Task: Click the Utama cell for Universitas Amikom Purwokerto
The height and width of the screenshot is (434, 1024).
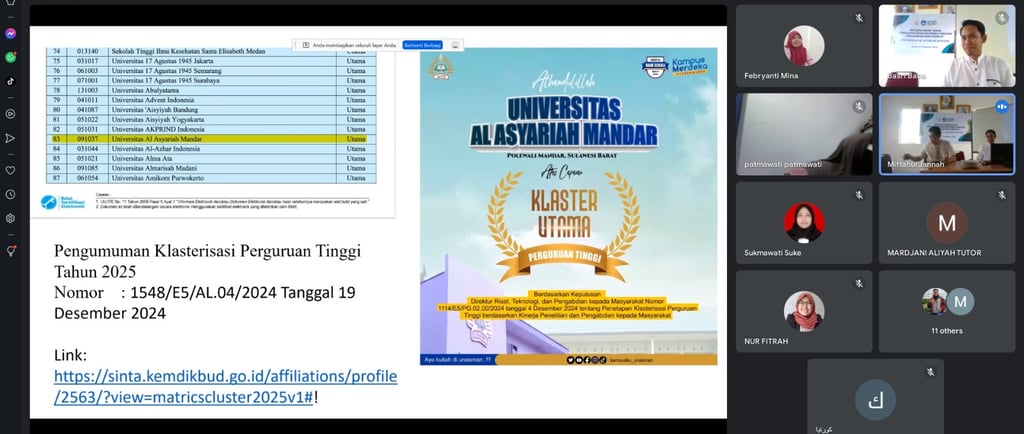Action: tap(357, 178)
